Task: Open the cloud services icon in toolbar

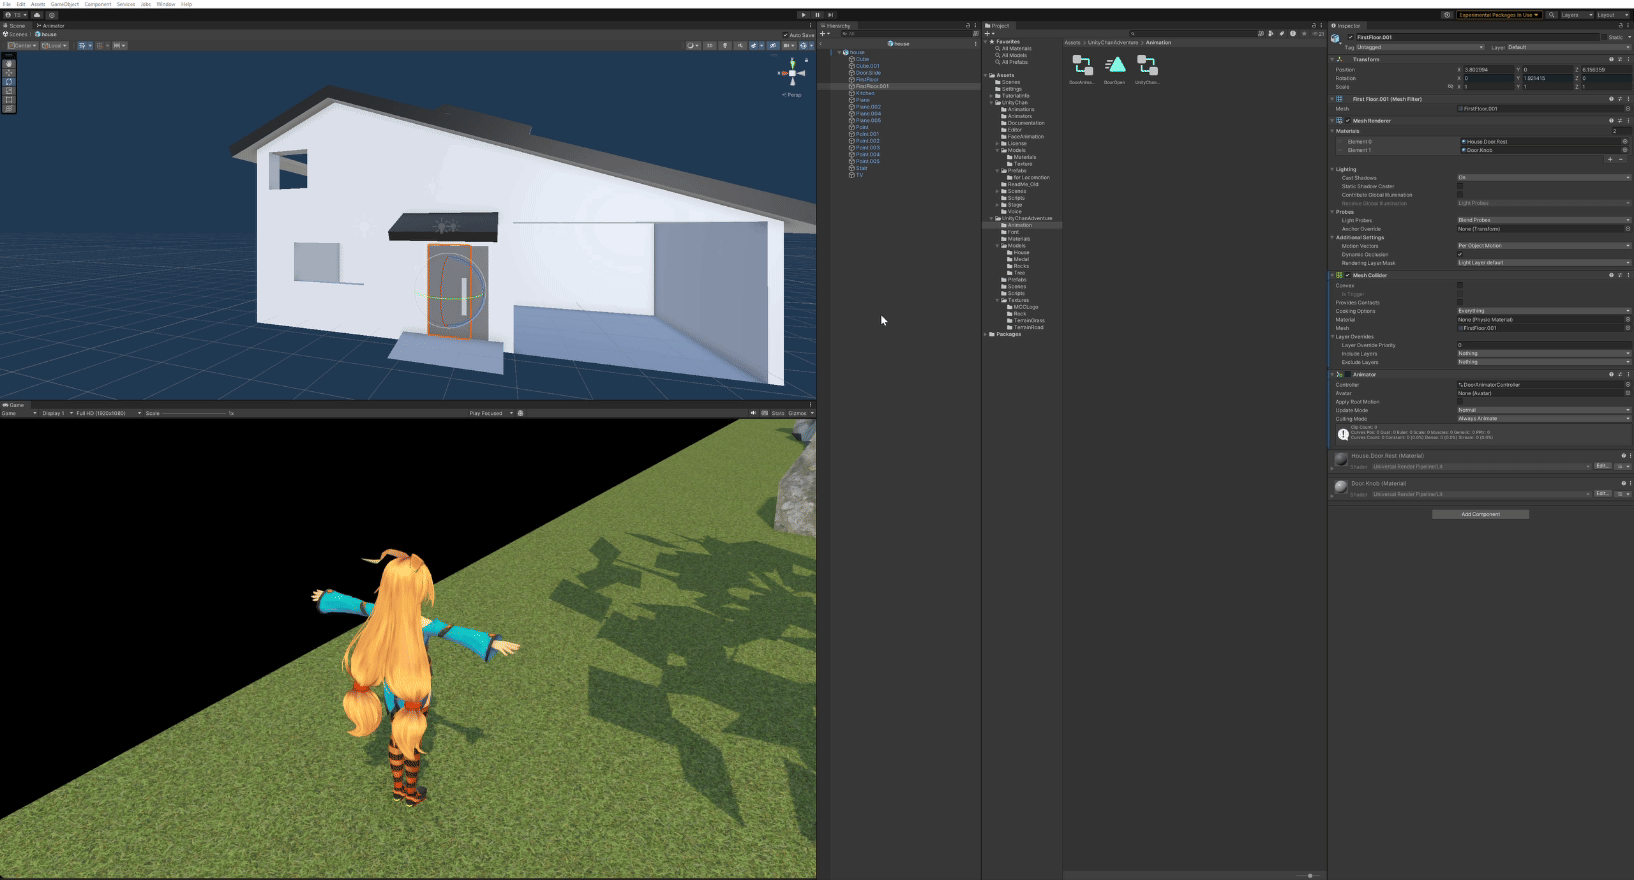Action: (37, 15)
